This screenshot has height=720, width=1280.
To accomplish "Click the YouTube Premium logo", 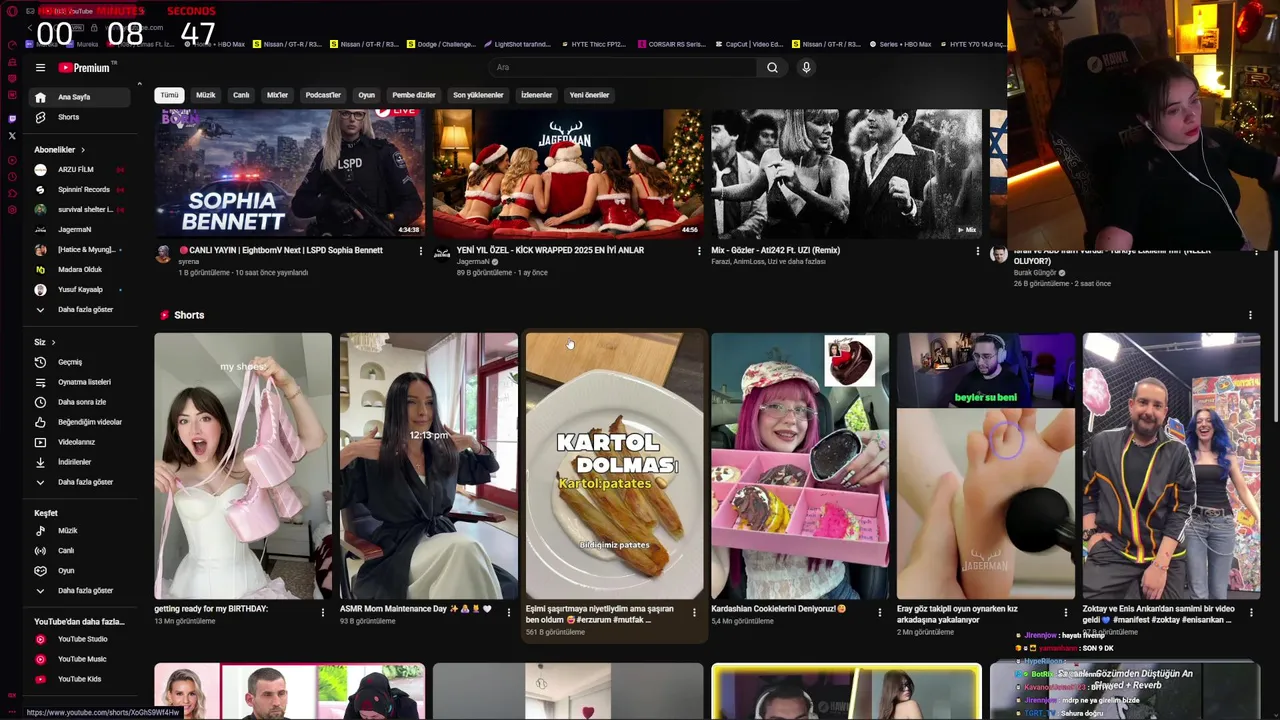I will click(86, 68).
